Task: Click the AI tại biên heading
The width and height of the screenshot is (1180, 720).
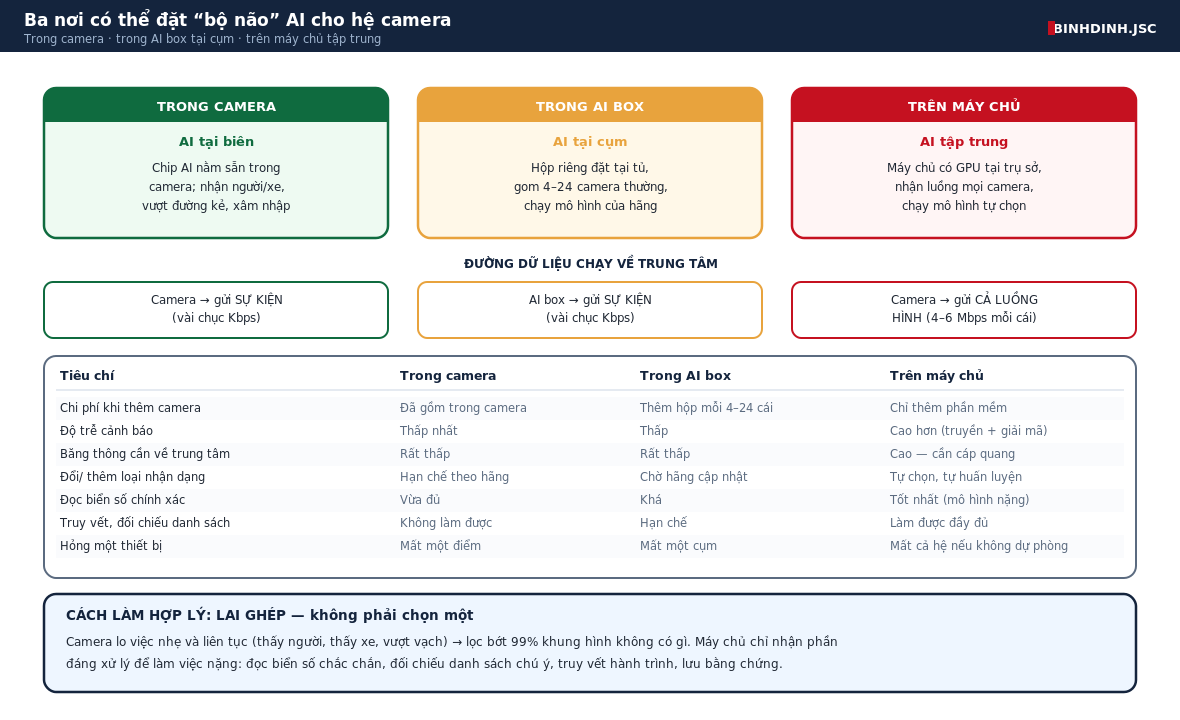Action: click(216, 141)
